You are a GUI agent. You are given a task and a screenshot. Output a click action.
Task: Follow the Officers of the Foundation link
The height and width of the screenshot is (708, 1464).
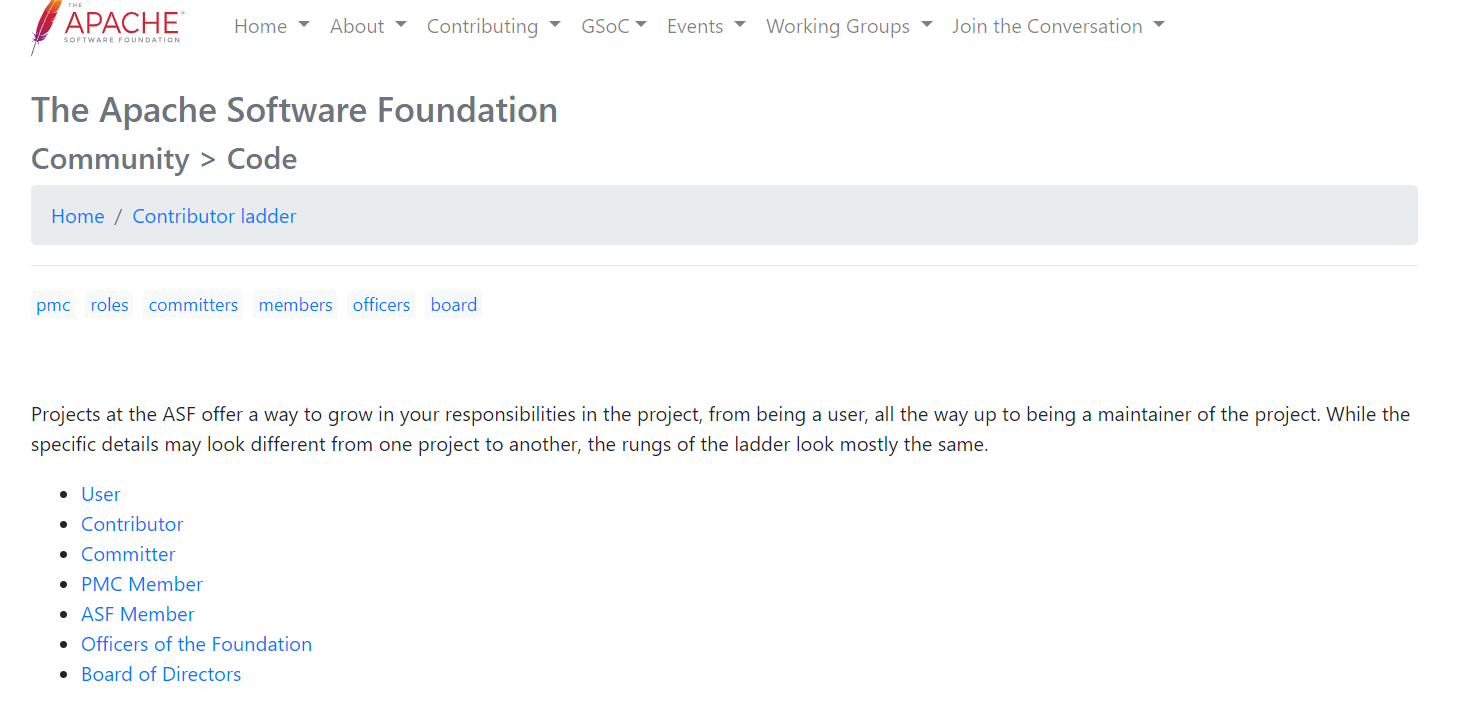coord(196,644)
